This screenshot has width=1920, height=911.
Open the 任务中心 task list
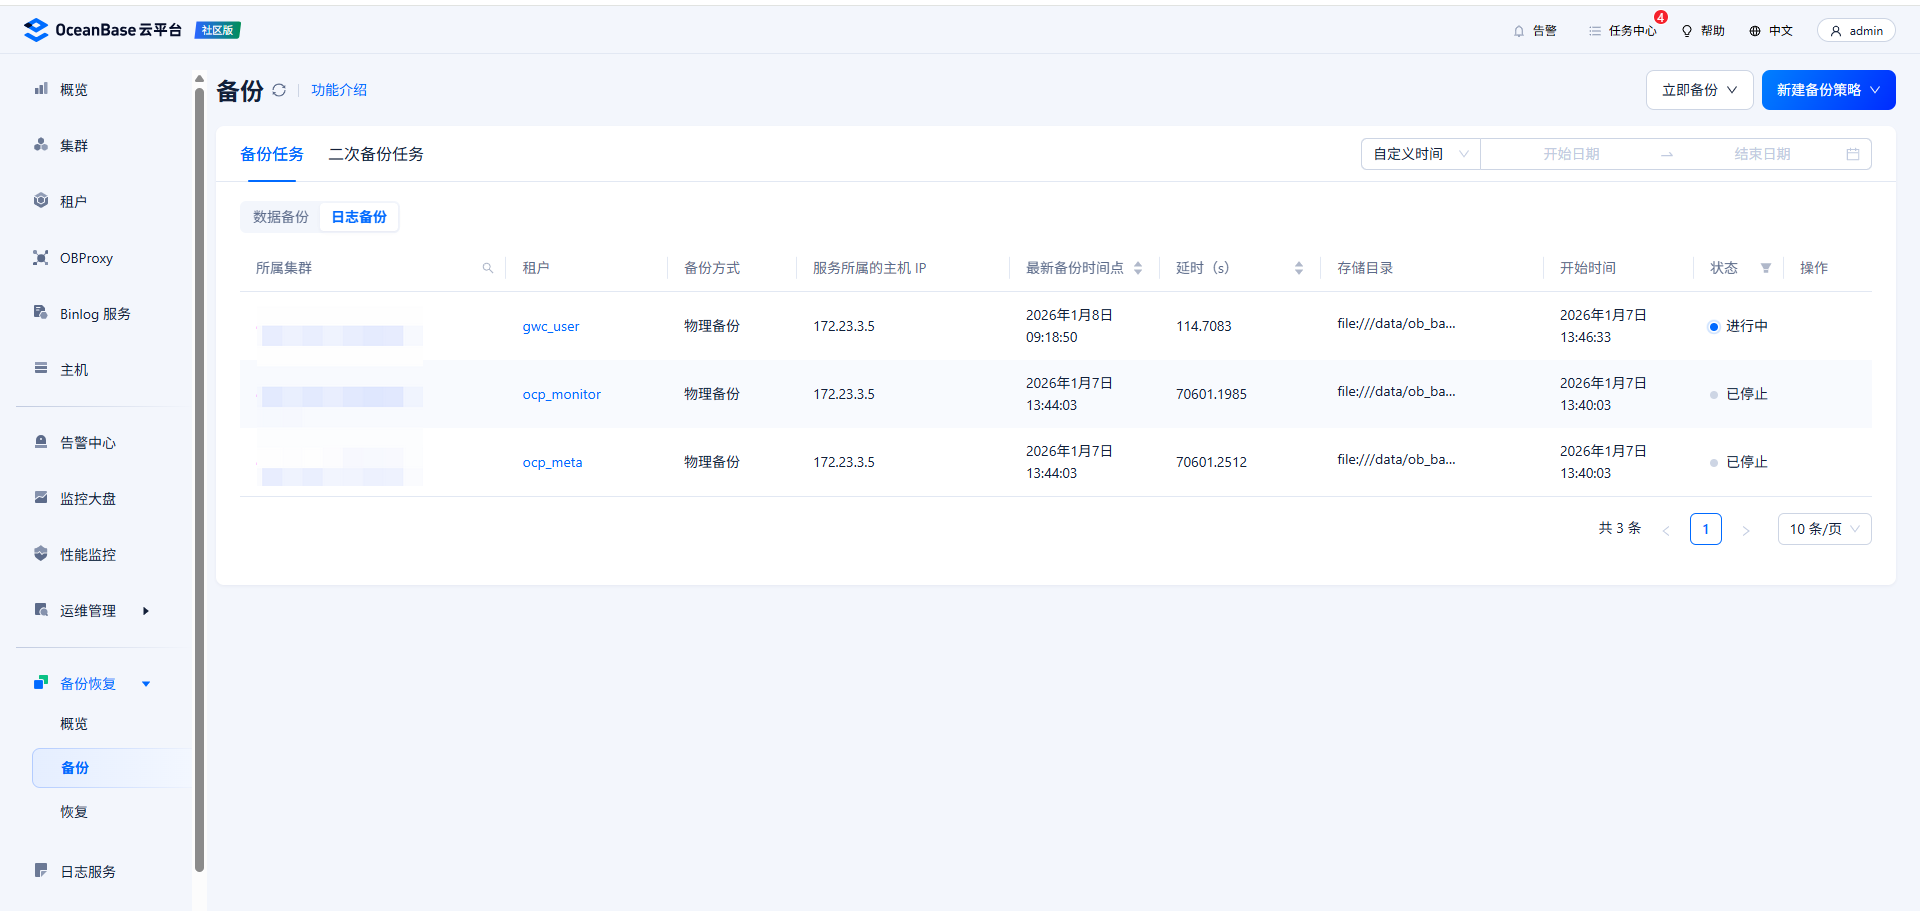[1623, 31]
